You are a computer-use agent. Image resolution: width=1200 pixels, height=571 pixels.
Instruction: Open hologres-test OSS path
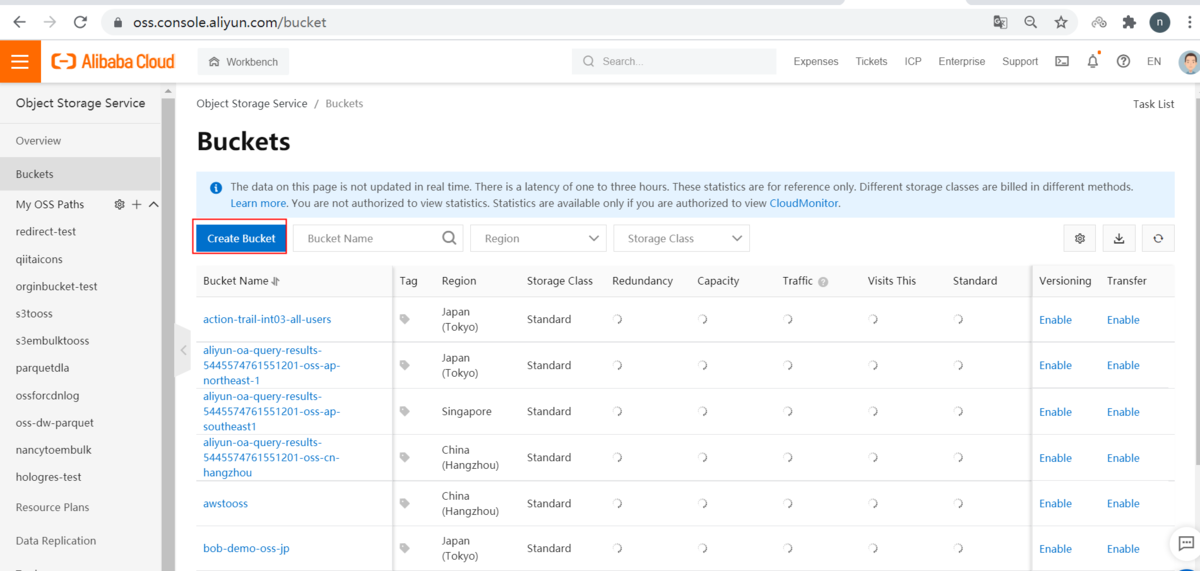pos(48,477)
